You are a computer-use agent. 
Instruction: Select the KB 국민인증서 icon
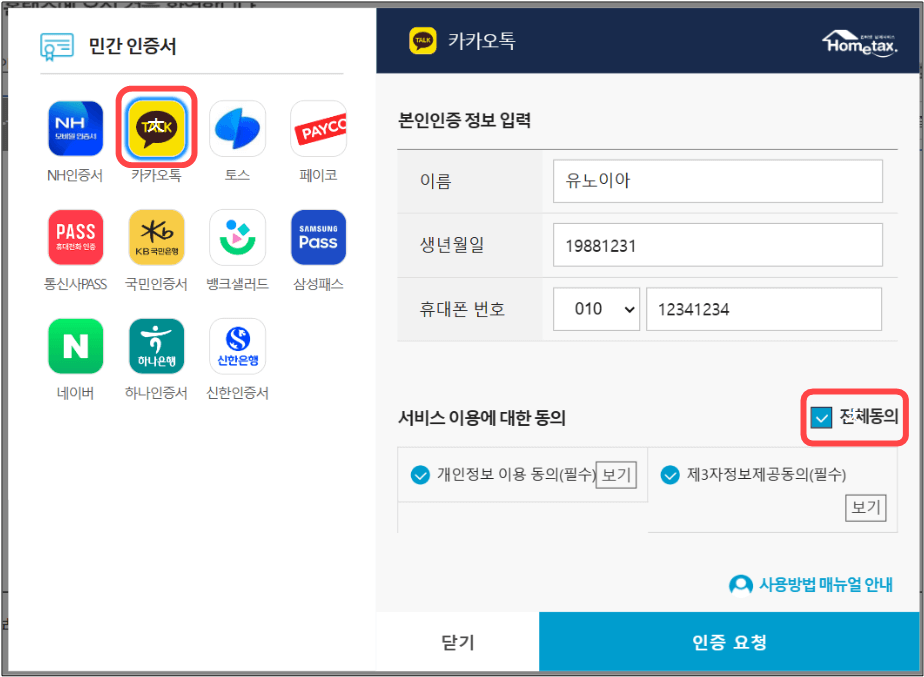pos(155,237)
